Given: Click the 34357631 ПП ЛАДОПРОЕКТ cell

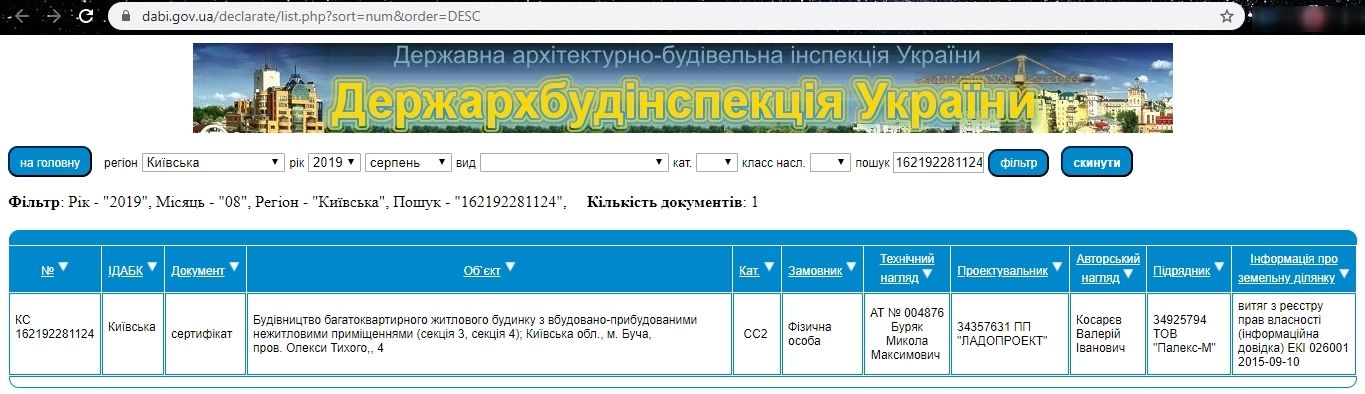Looking at the screenshot, I should tap(1010, 334).
